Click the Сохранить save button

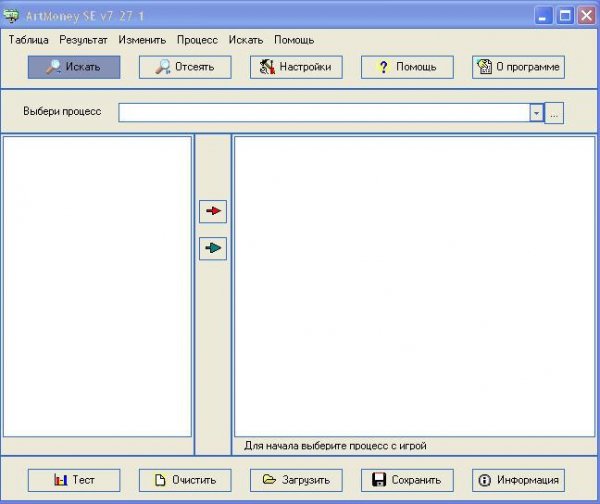[407, 480]
